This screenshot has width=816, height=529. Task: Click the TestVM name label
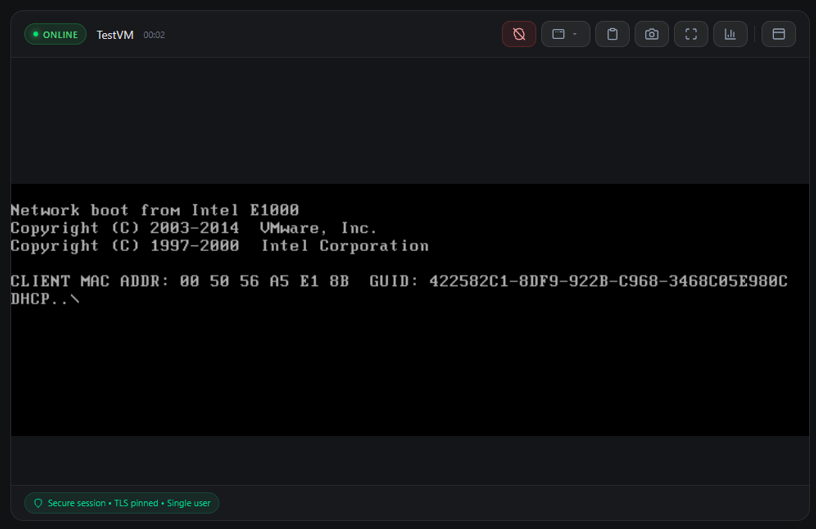pyautogui.click(x=115, y=35)
